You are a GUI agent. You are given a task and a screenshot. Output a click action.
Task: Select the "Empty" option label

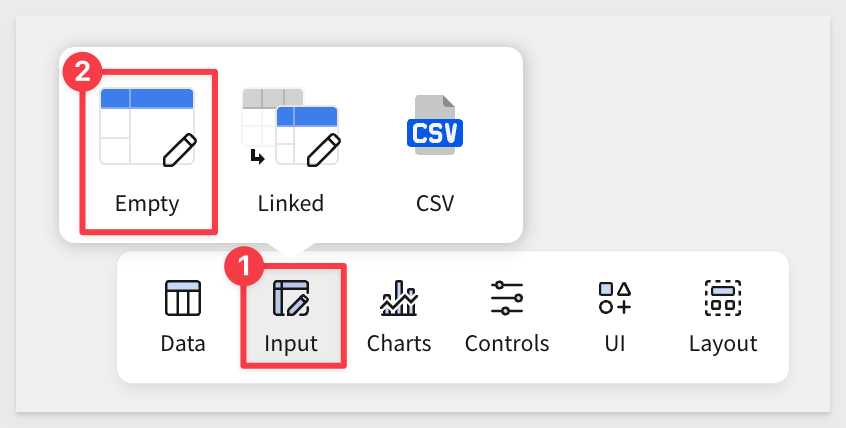tap(147, 204)
